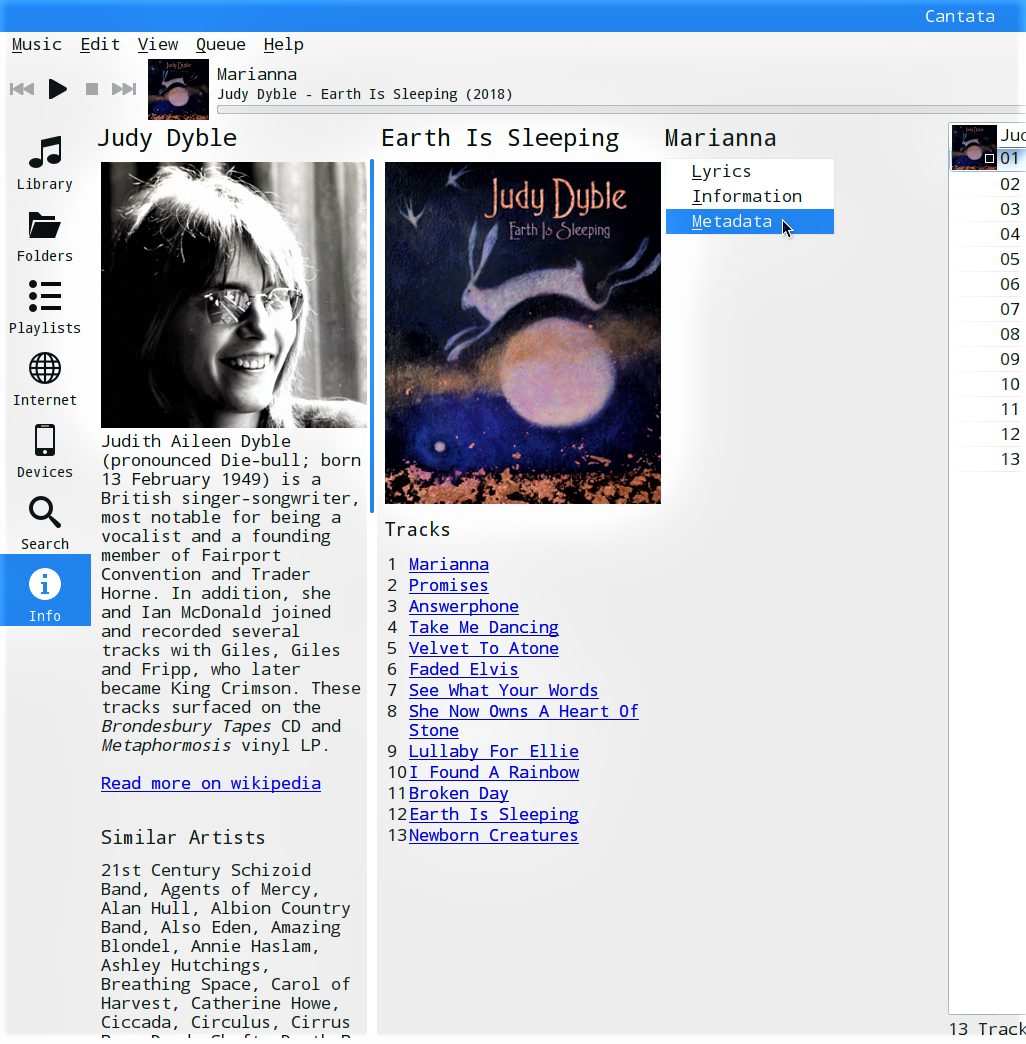Open the Queue menu
The width and height of the screenshot is (1026, 1044).
click(220, 45)
